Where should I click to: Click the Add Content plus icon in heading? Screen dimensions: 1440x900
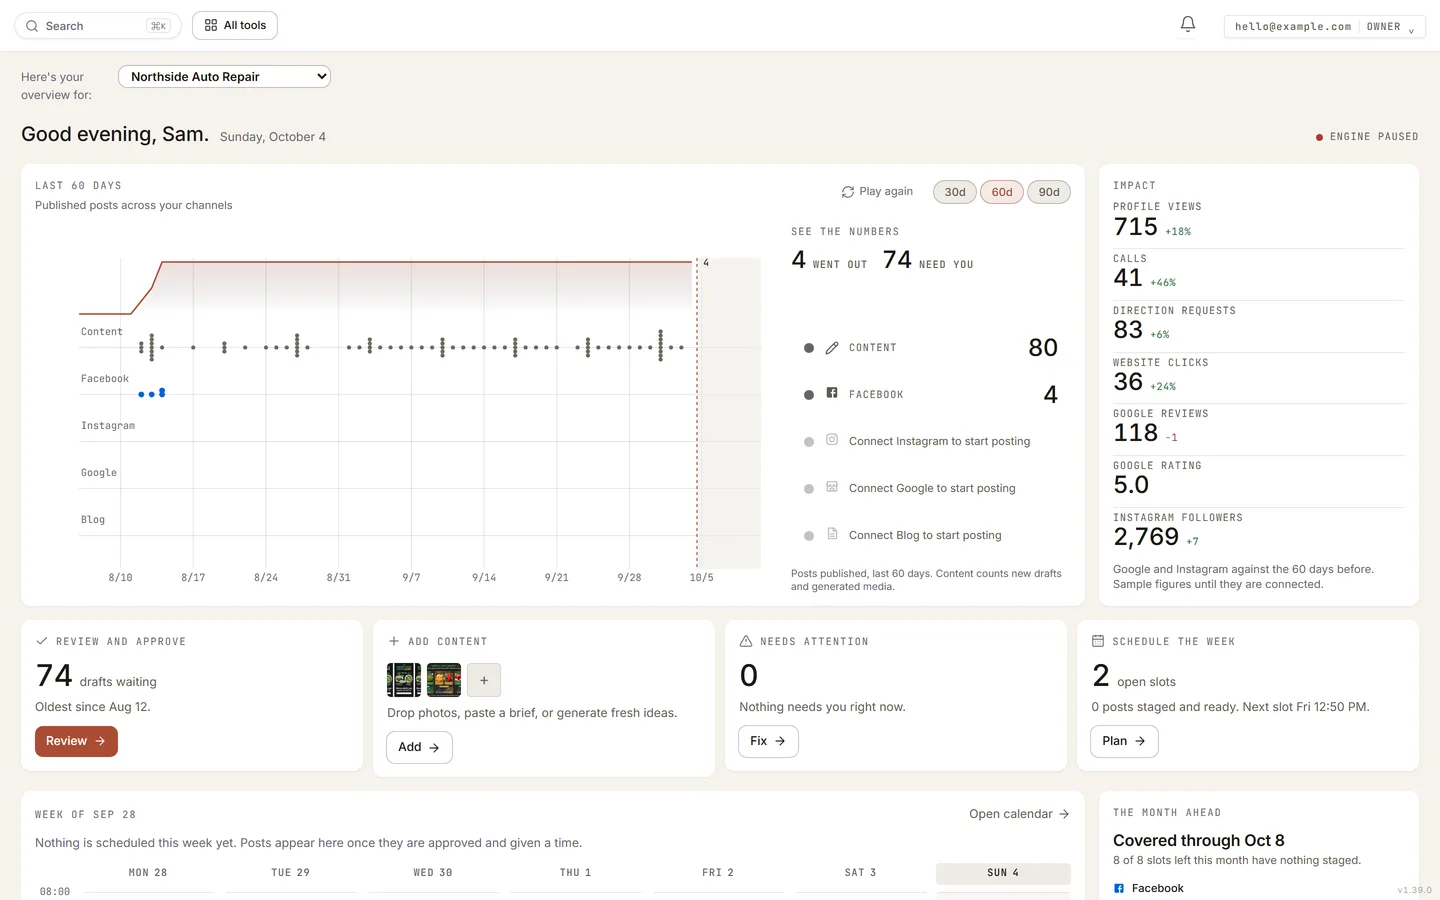[394, 641]
